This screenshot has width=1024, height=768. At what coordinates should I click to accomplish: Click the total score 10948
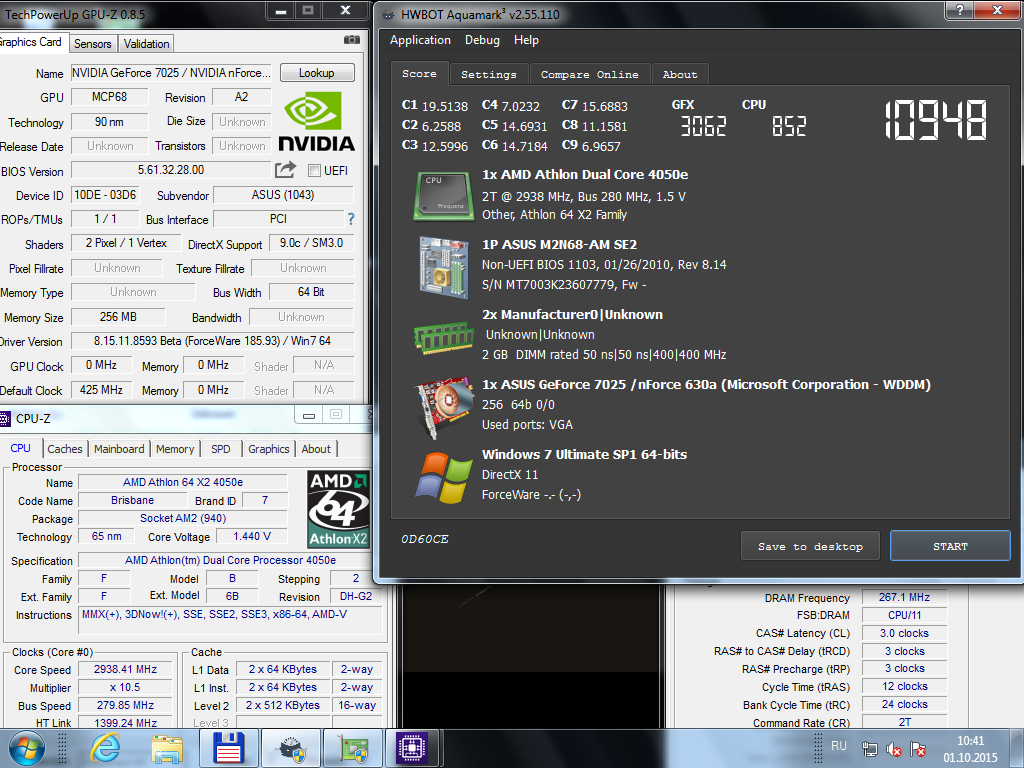935,121
